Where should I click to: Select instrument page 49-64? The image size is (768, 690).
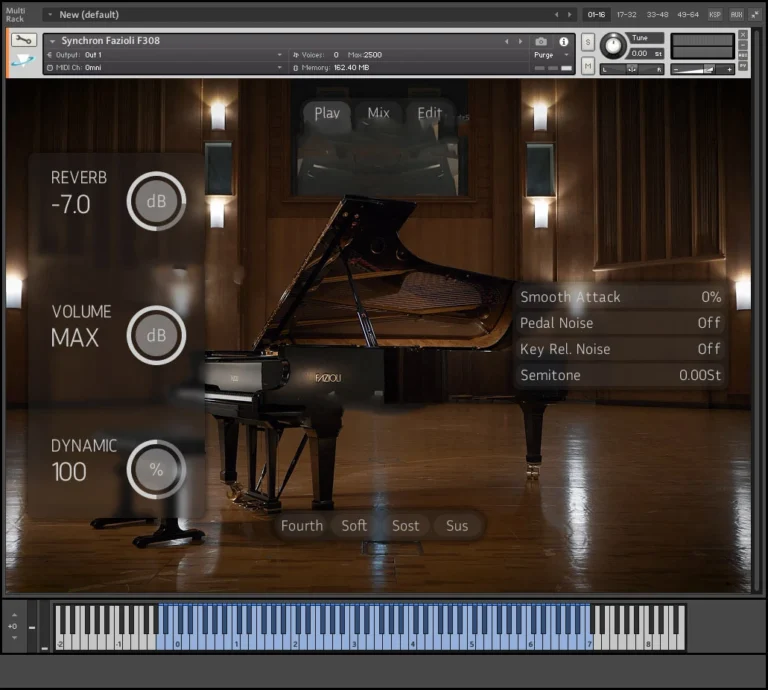coord(688,15)
